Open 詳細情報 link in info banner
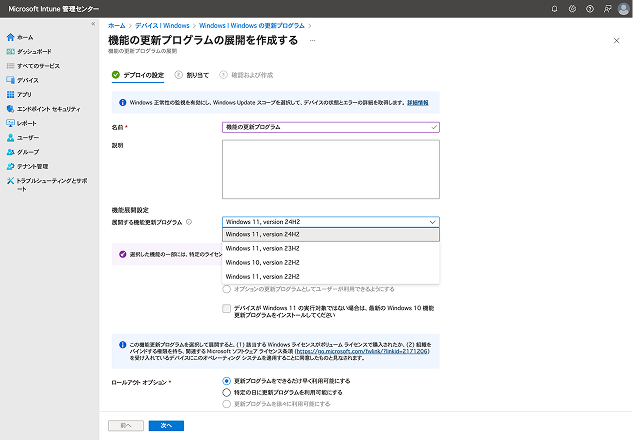The height and width of the screenshot is (440, 633). point(417,103)
